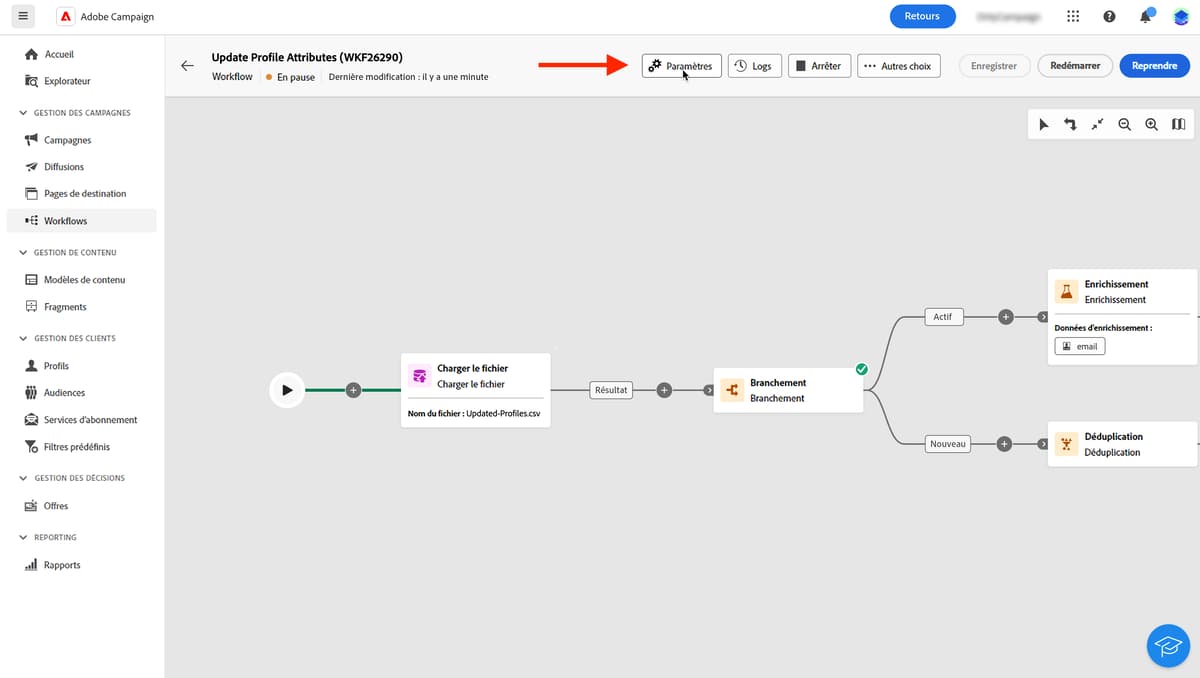The width and height of the screenshot is (1200, 678).
Task: Select Profils in the sidebar
Action: (x=55, y=365)
